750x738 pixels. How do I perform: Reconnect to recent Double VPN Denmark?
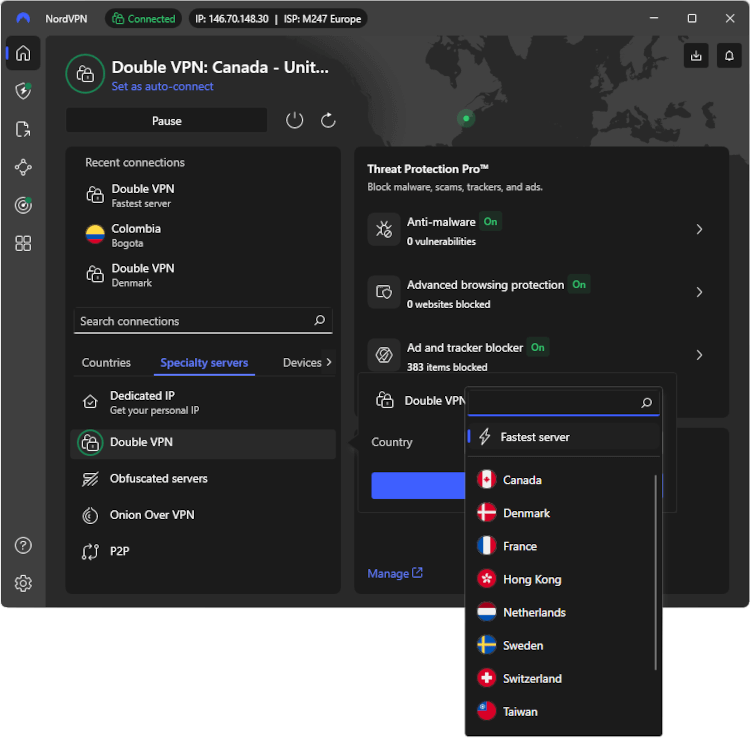[x=203, y=275]
